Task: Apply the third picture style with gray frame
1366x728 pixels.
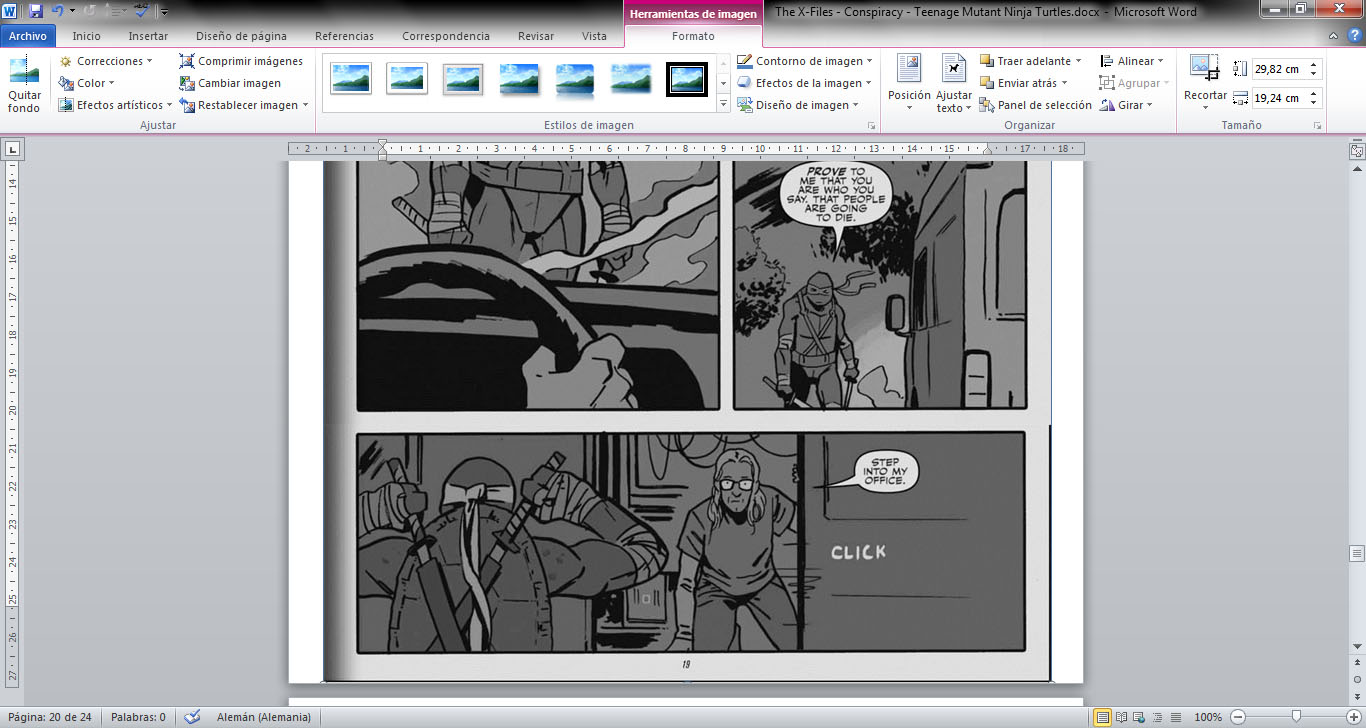Action: point(463,79)
